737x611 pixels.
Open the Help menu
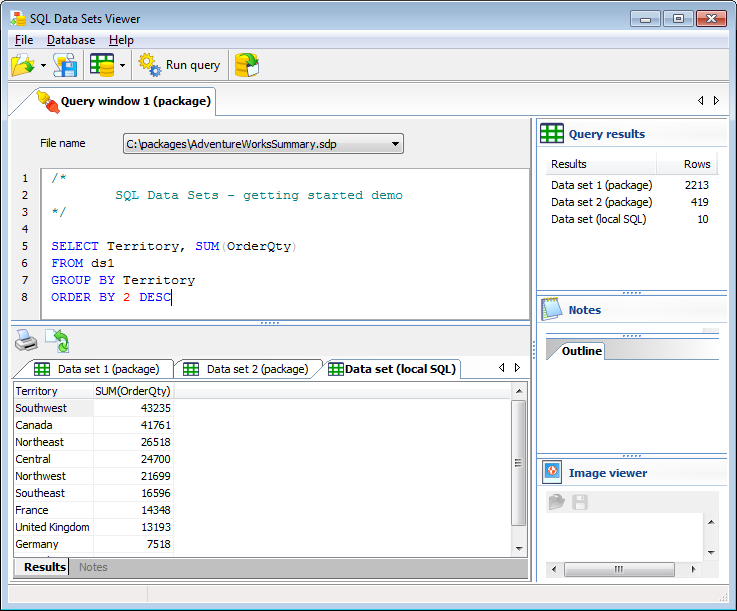pos(121,40)
